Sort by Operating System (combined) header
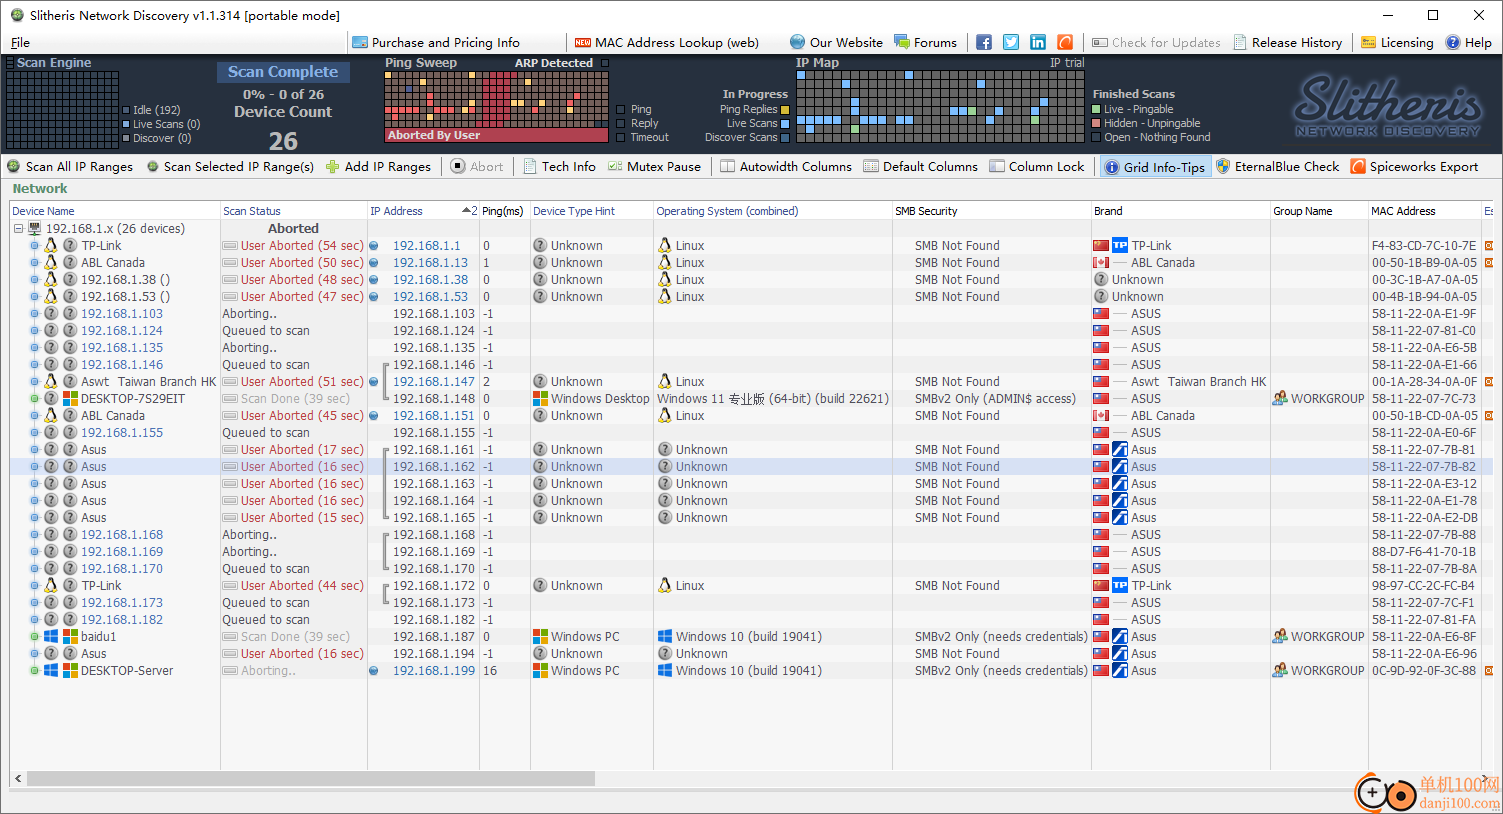This screenshot has height=814, width=1503. (x=772, y=211)
